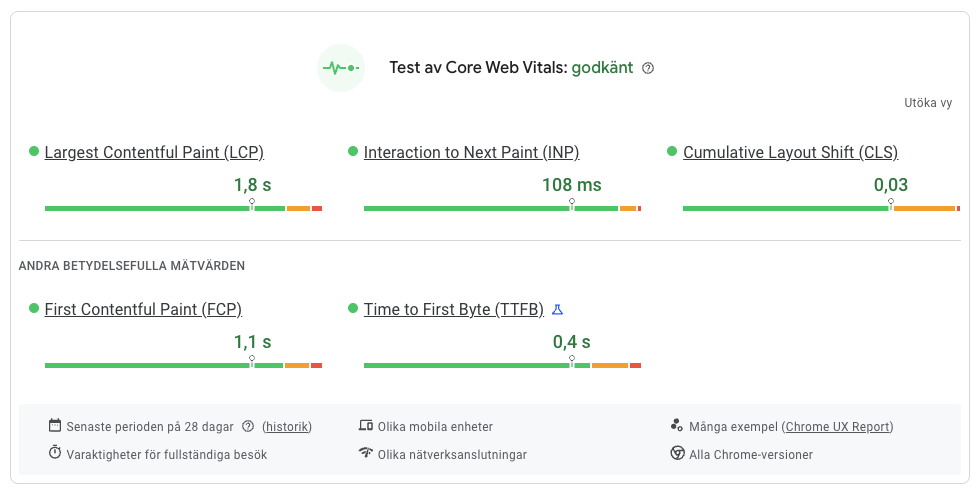
Task: Click the Chrome icon for Alla Chrome-versioner
Action: (678, 454)
